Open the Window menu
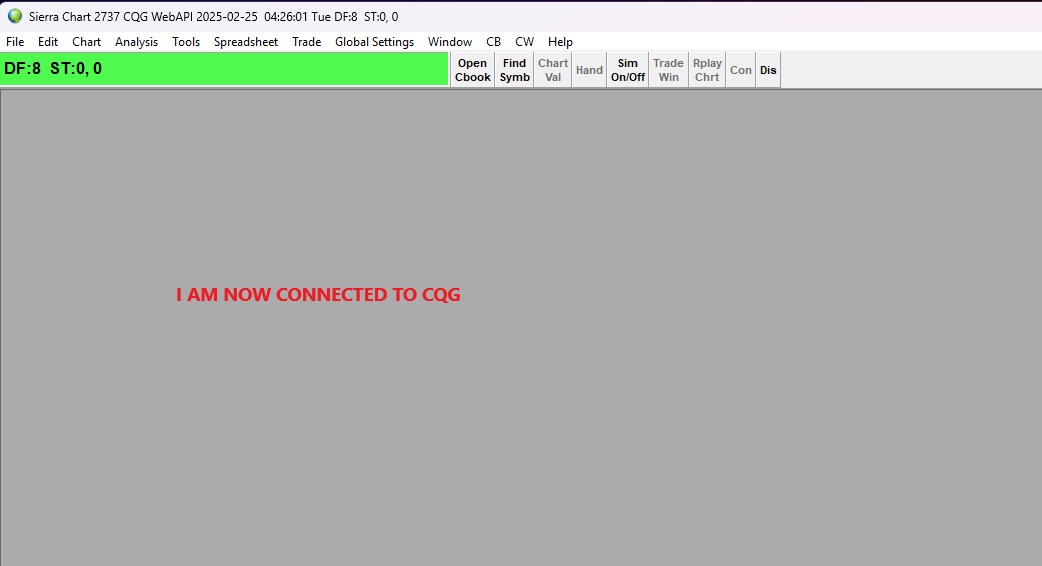This screenshot has height=566, width=1042. tap(450, 42)
